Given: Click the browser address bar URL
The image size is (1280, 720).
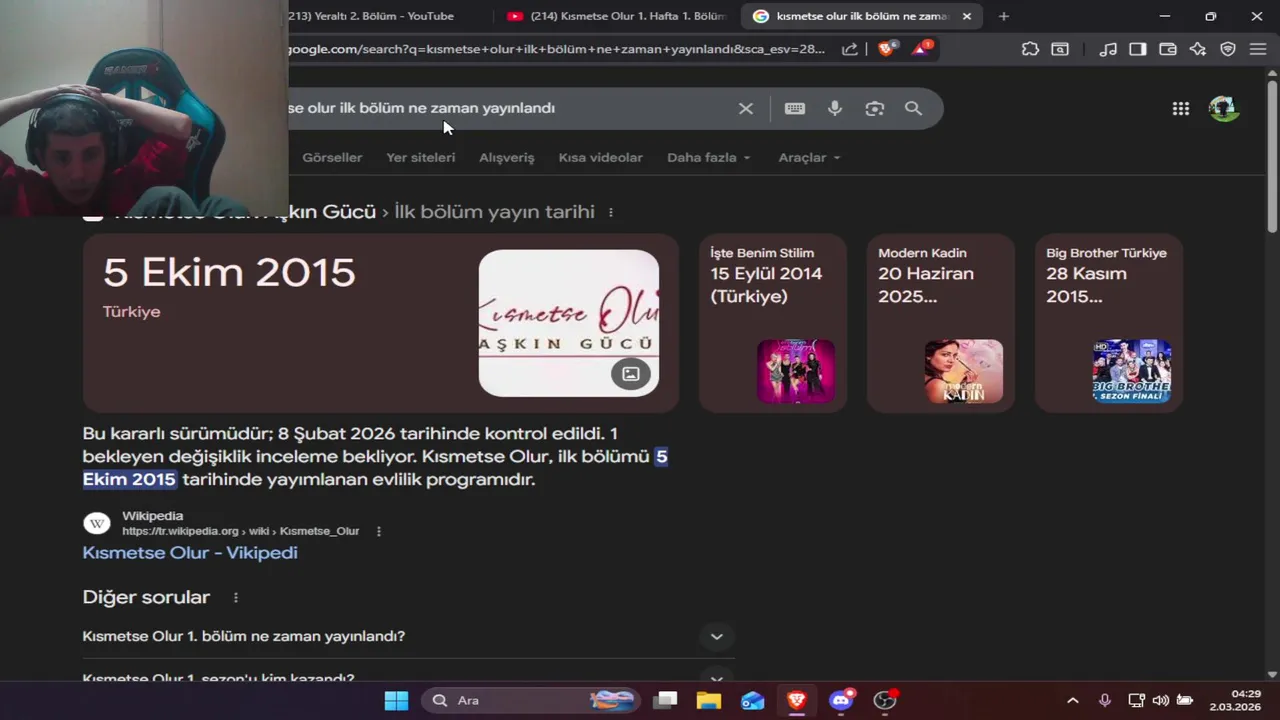Looking at the screenshot, I should 557,49.
